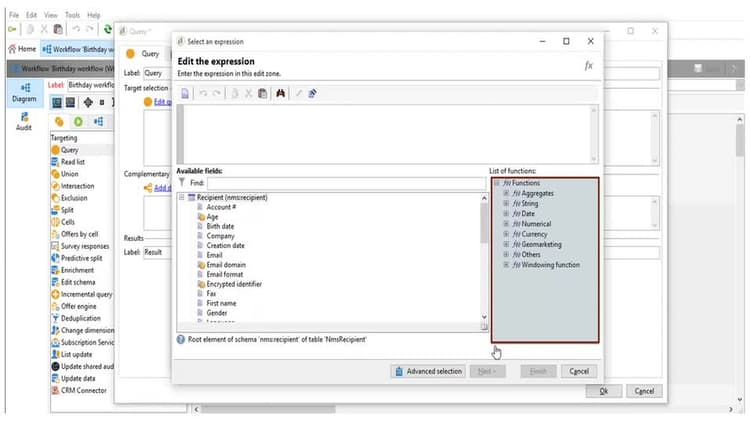Select the Account # field
This screenshot has width=750, height=421.
coord(221,207)
